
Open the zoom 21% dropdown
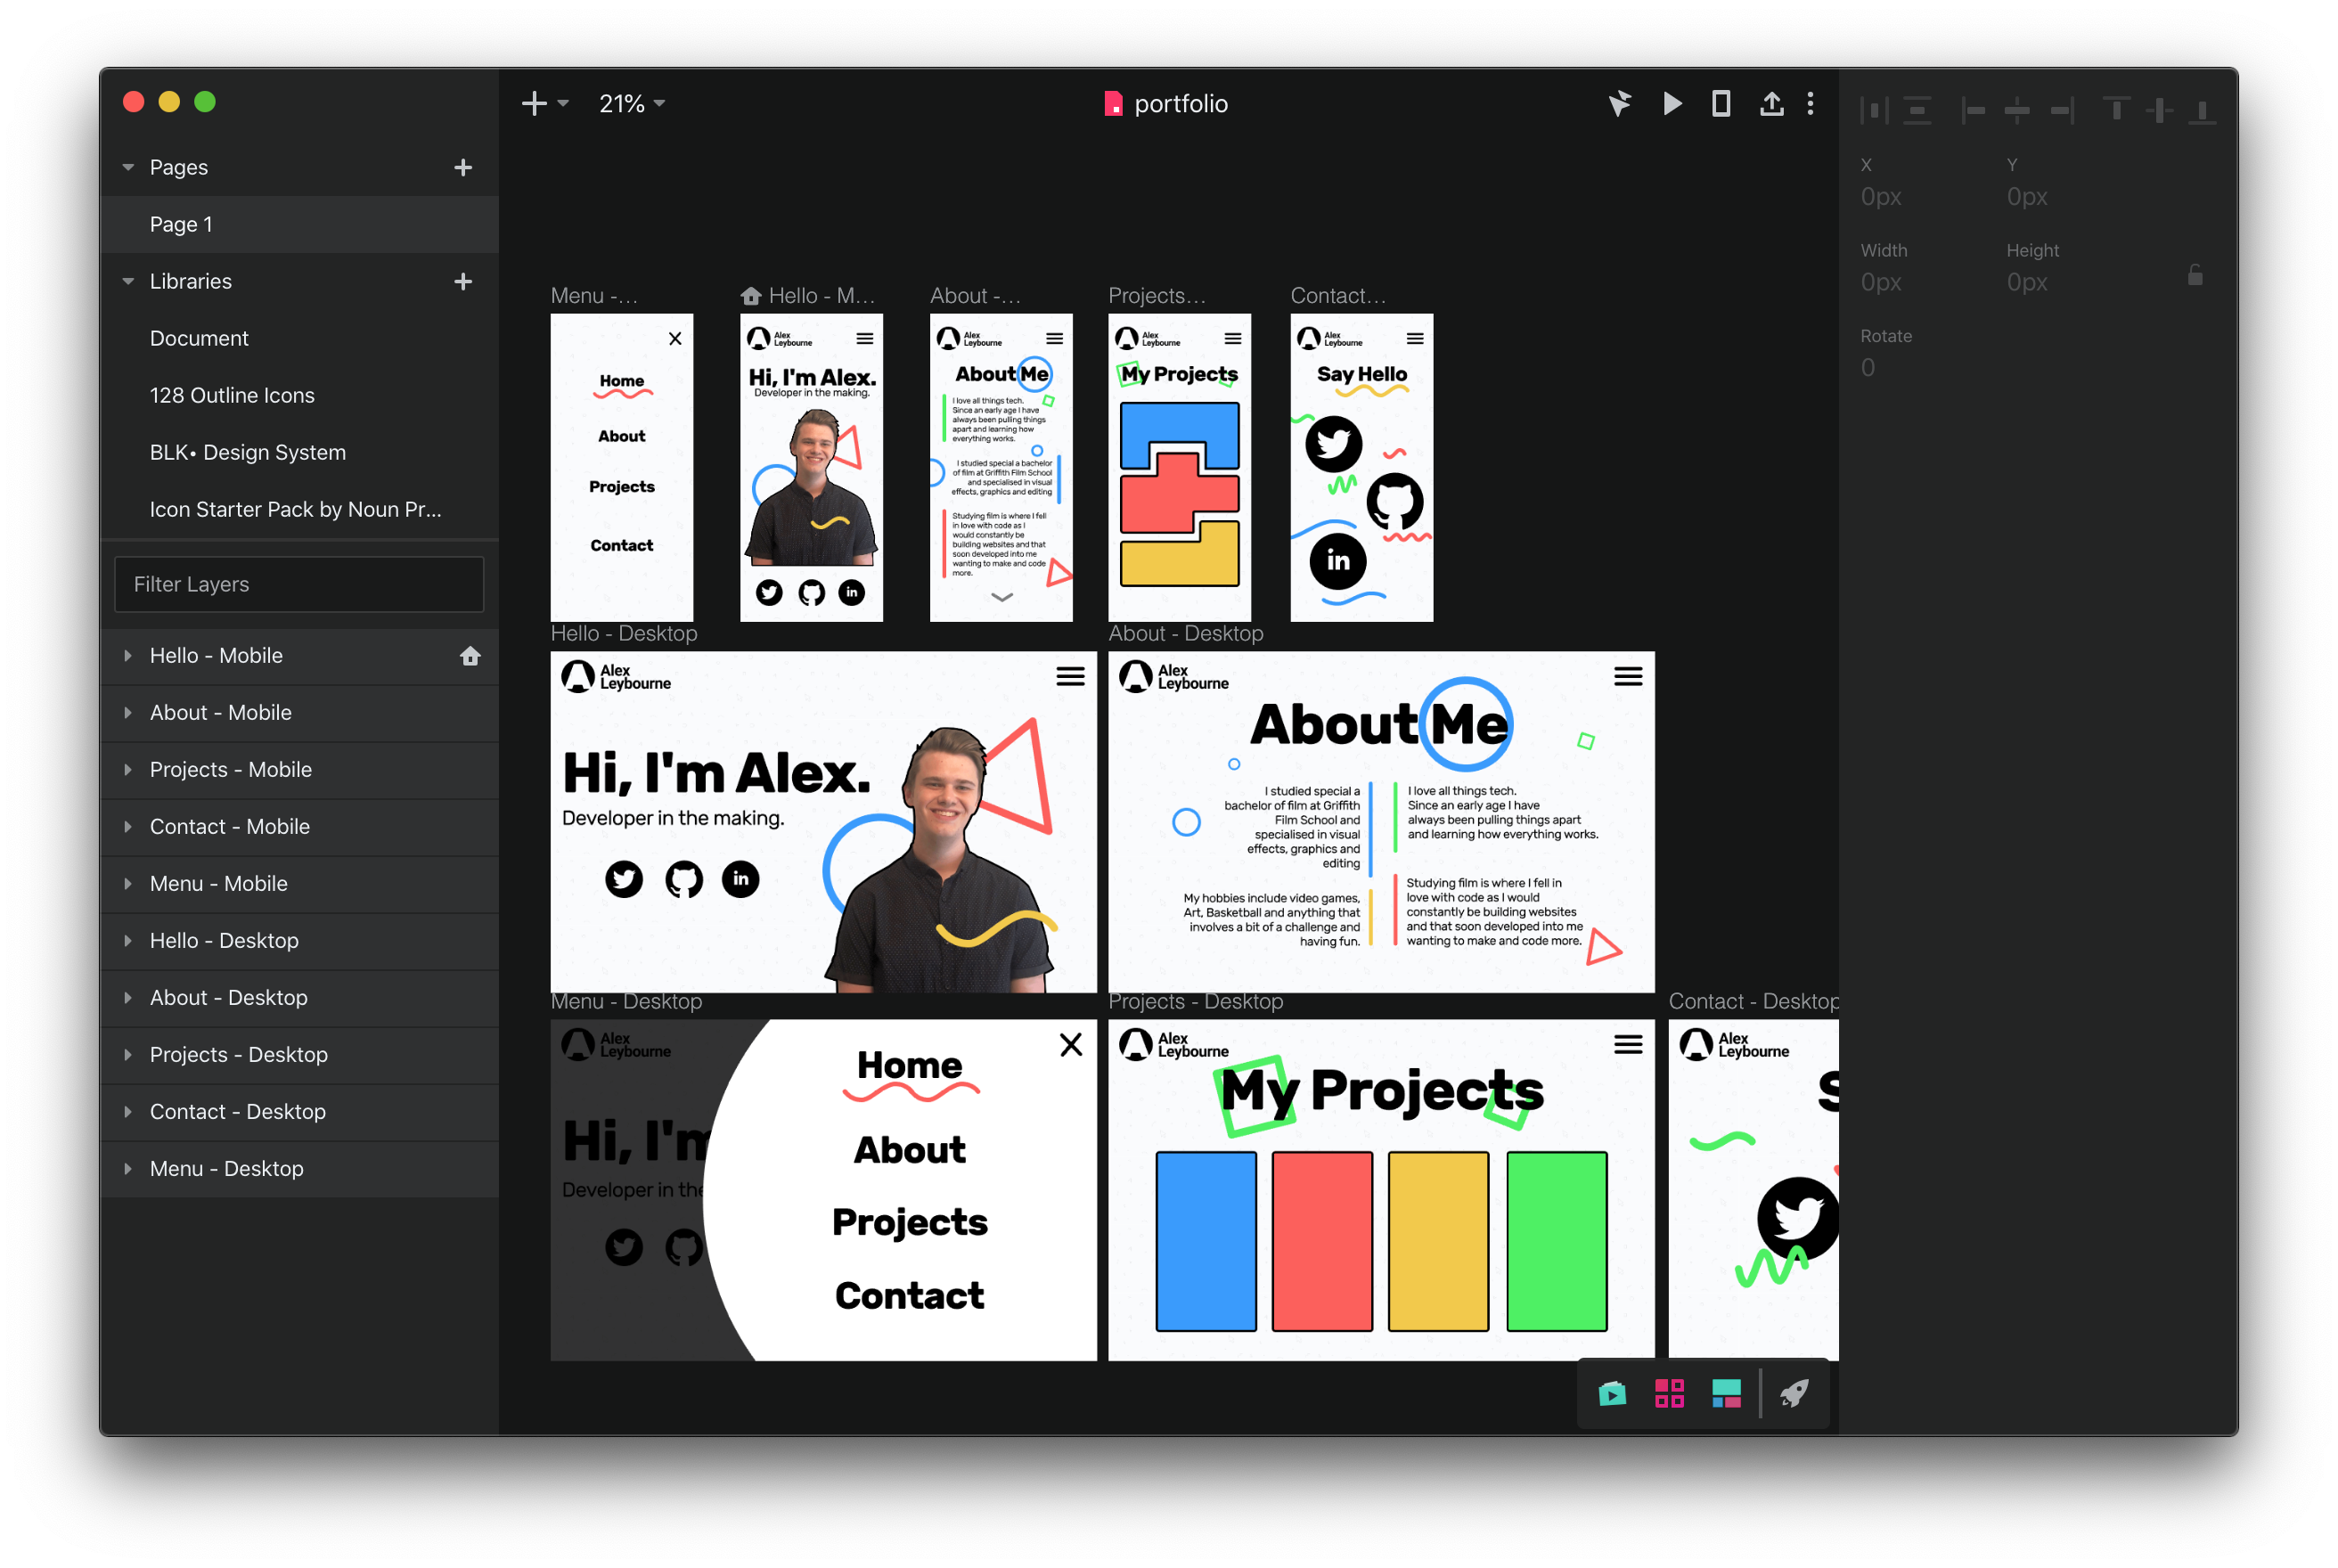[632, 104]
